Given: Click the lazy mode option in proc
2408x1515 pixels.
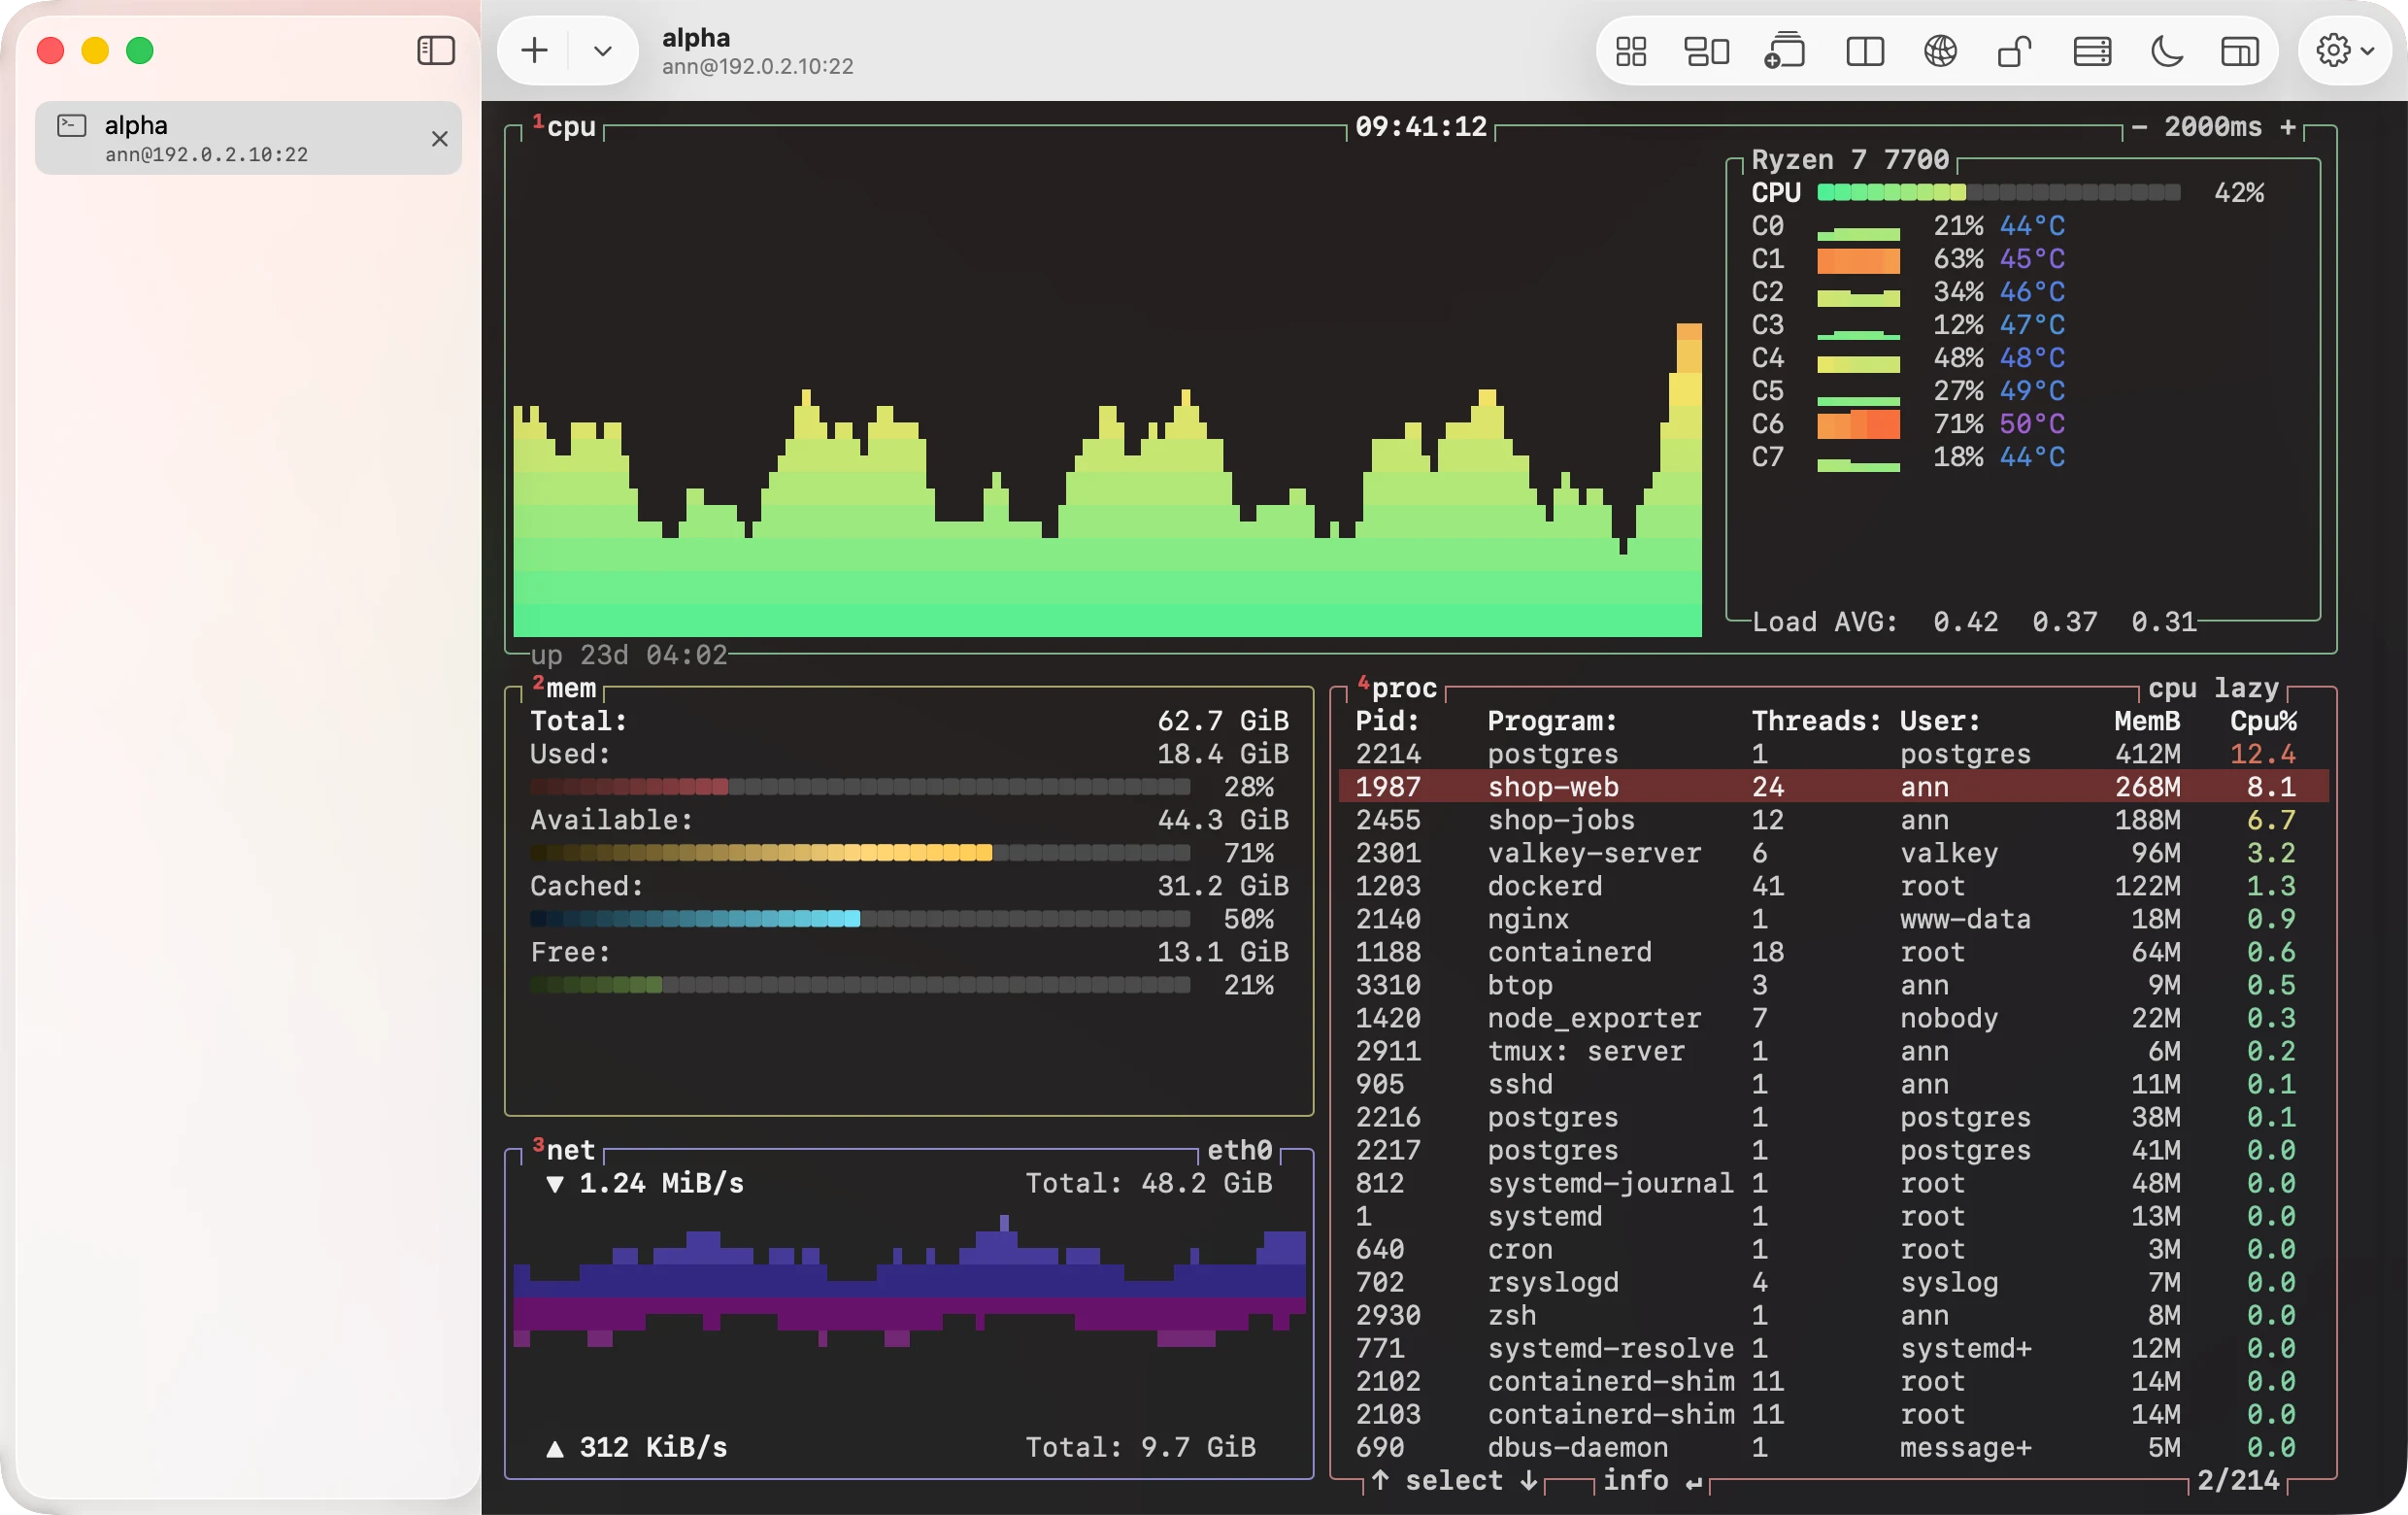Looking at the screenshot, I should click(x=2246, y=688).
